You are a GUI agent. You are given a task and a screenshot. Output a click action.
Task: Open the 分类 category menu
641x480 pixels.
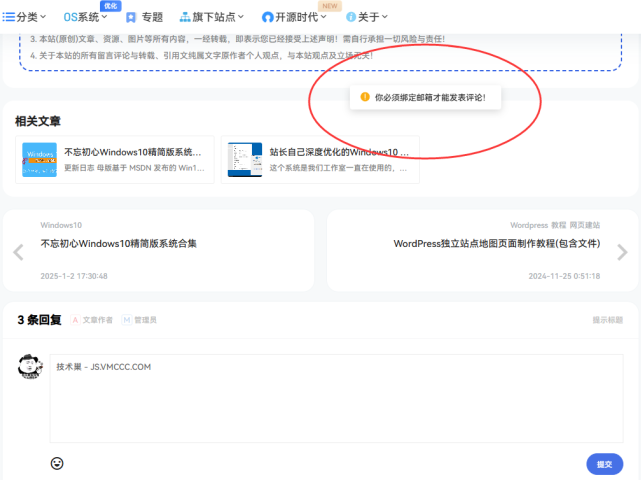tap(24, 17)
